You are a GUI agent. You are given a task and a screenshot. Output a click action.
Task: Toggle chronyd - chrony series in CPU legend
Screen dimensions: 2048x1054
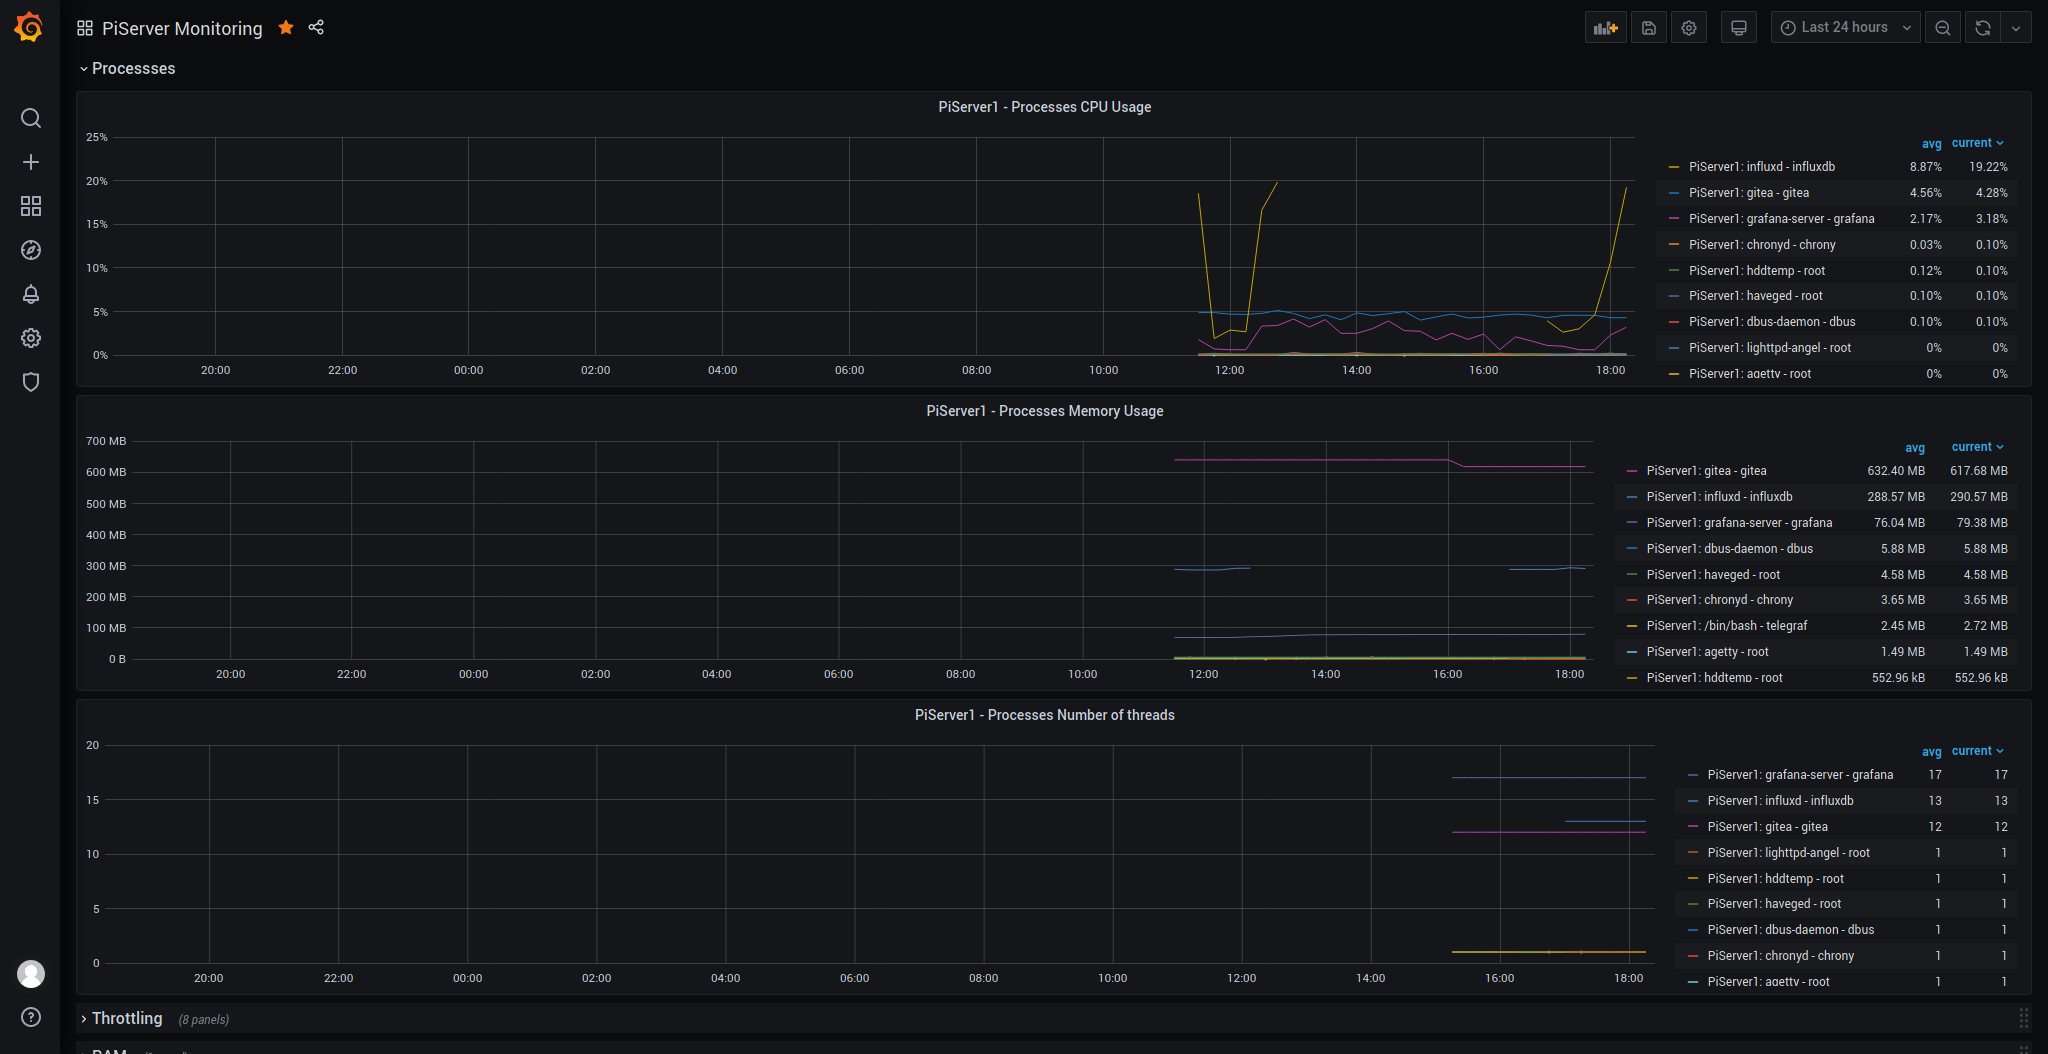(1762, 245)
